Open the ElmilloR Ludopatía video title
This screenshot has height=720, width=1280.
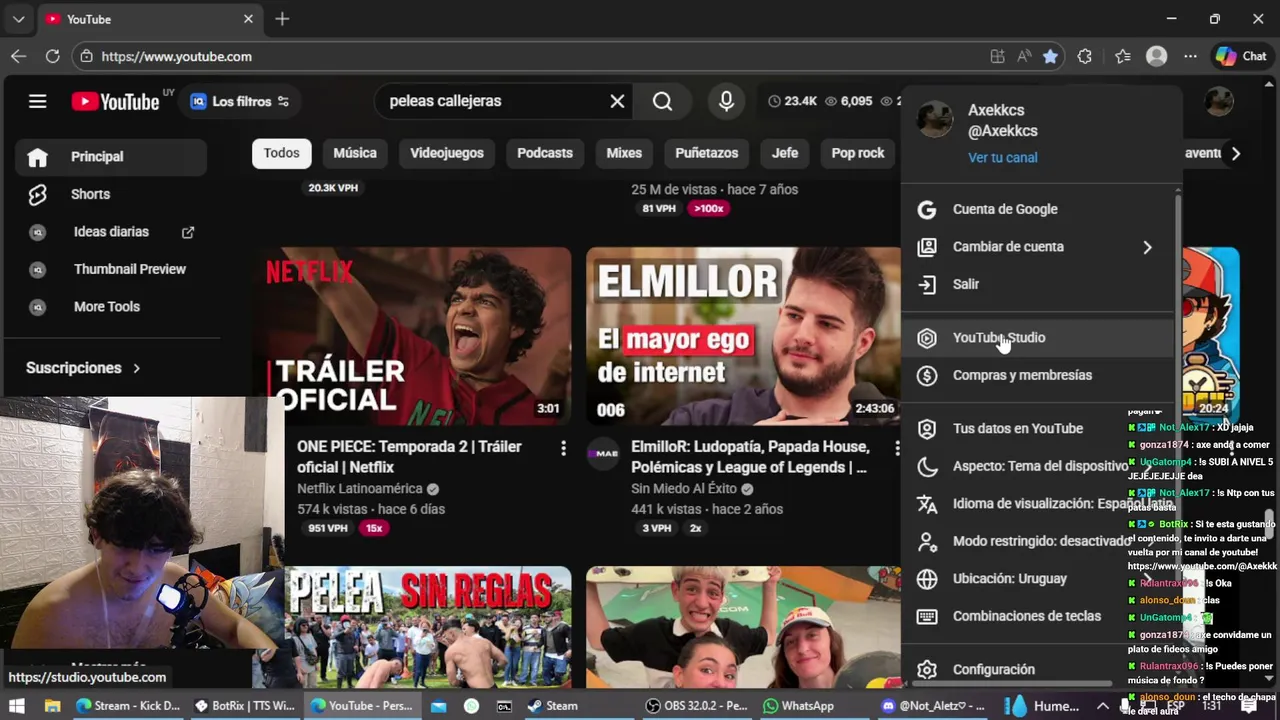pos(750,457)
